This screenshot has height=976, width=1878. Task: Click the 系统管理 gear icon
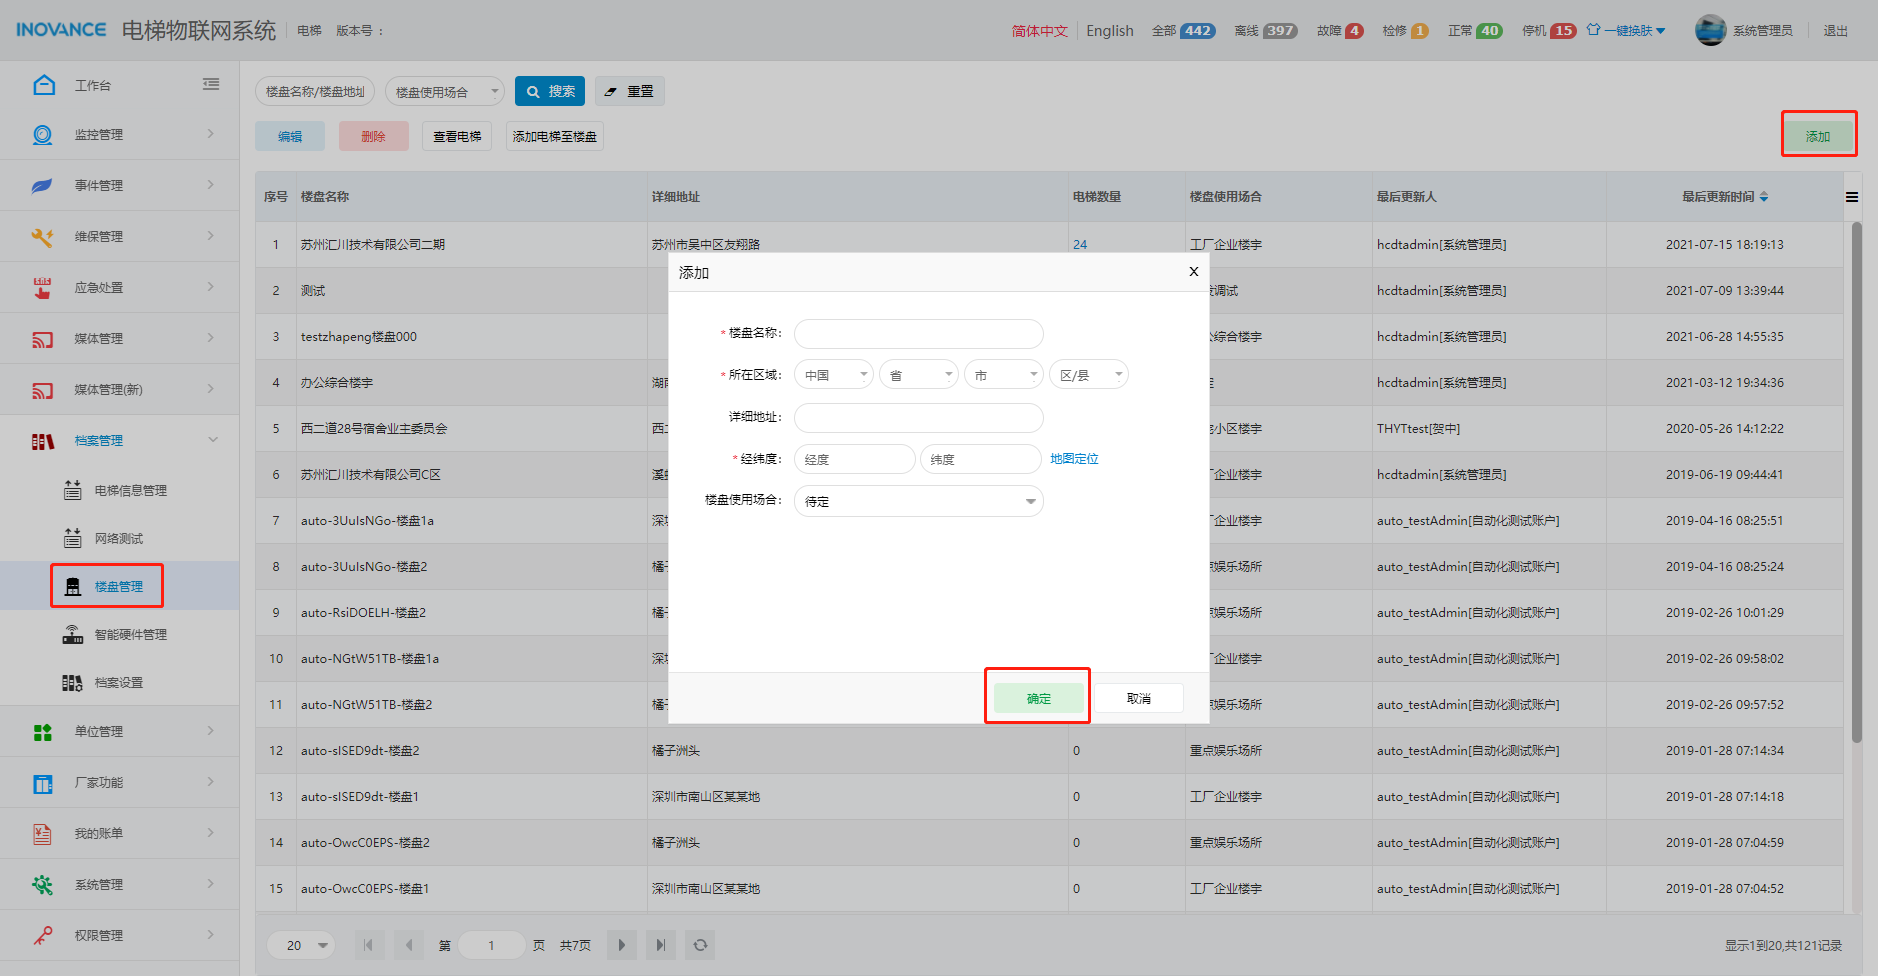[x=42, y=885]
